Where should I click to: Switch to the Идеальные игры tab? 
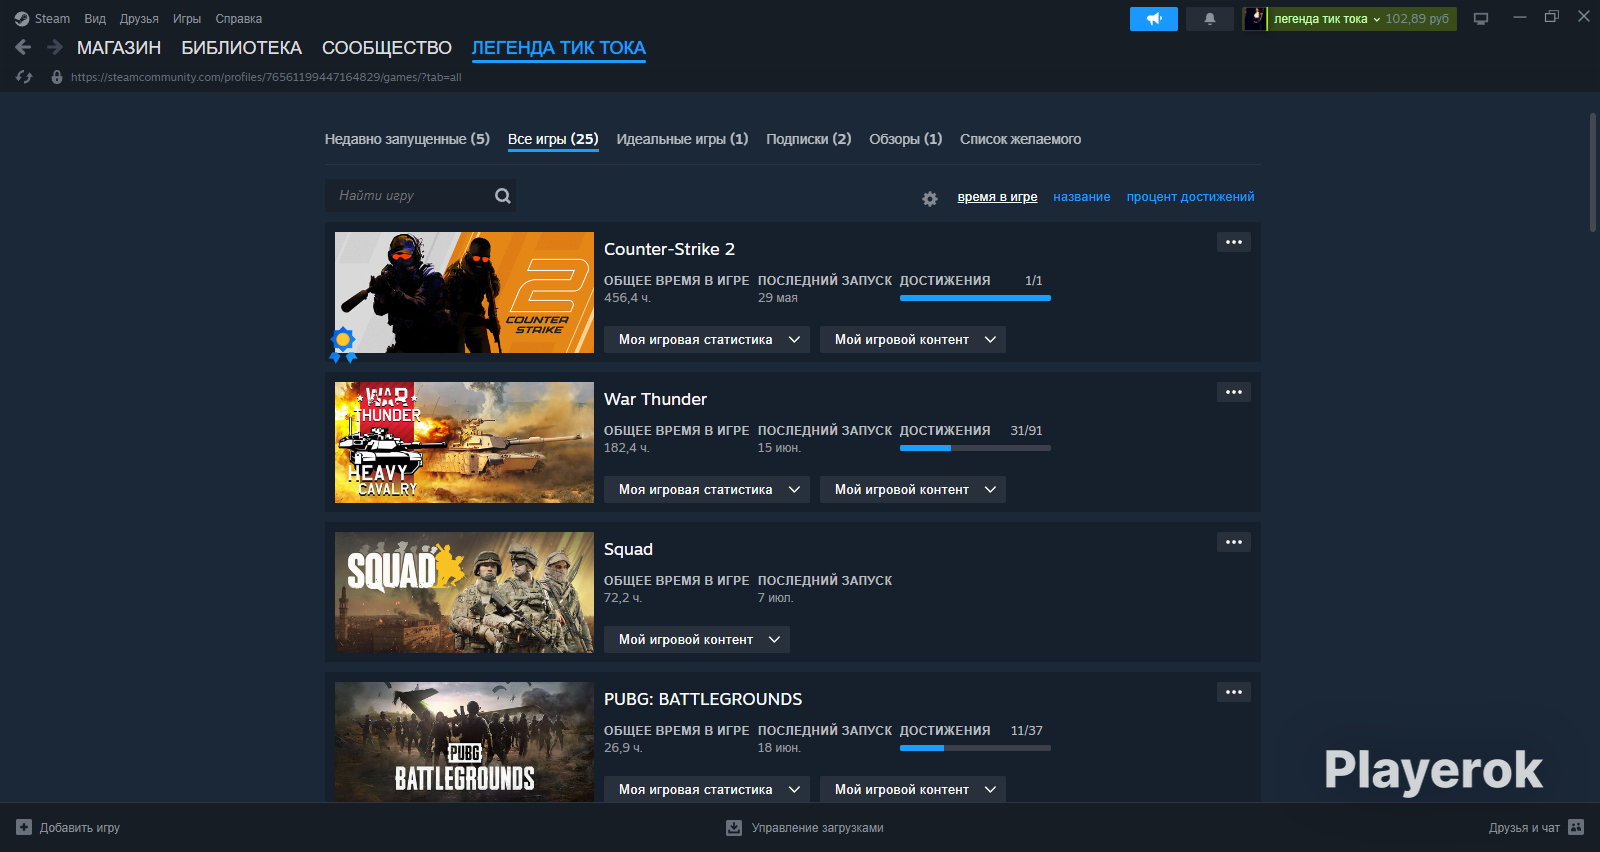coord(682,139)
